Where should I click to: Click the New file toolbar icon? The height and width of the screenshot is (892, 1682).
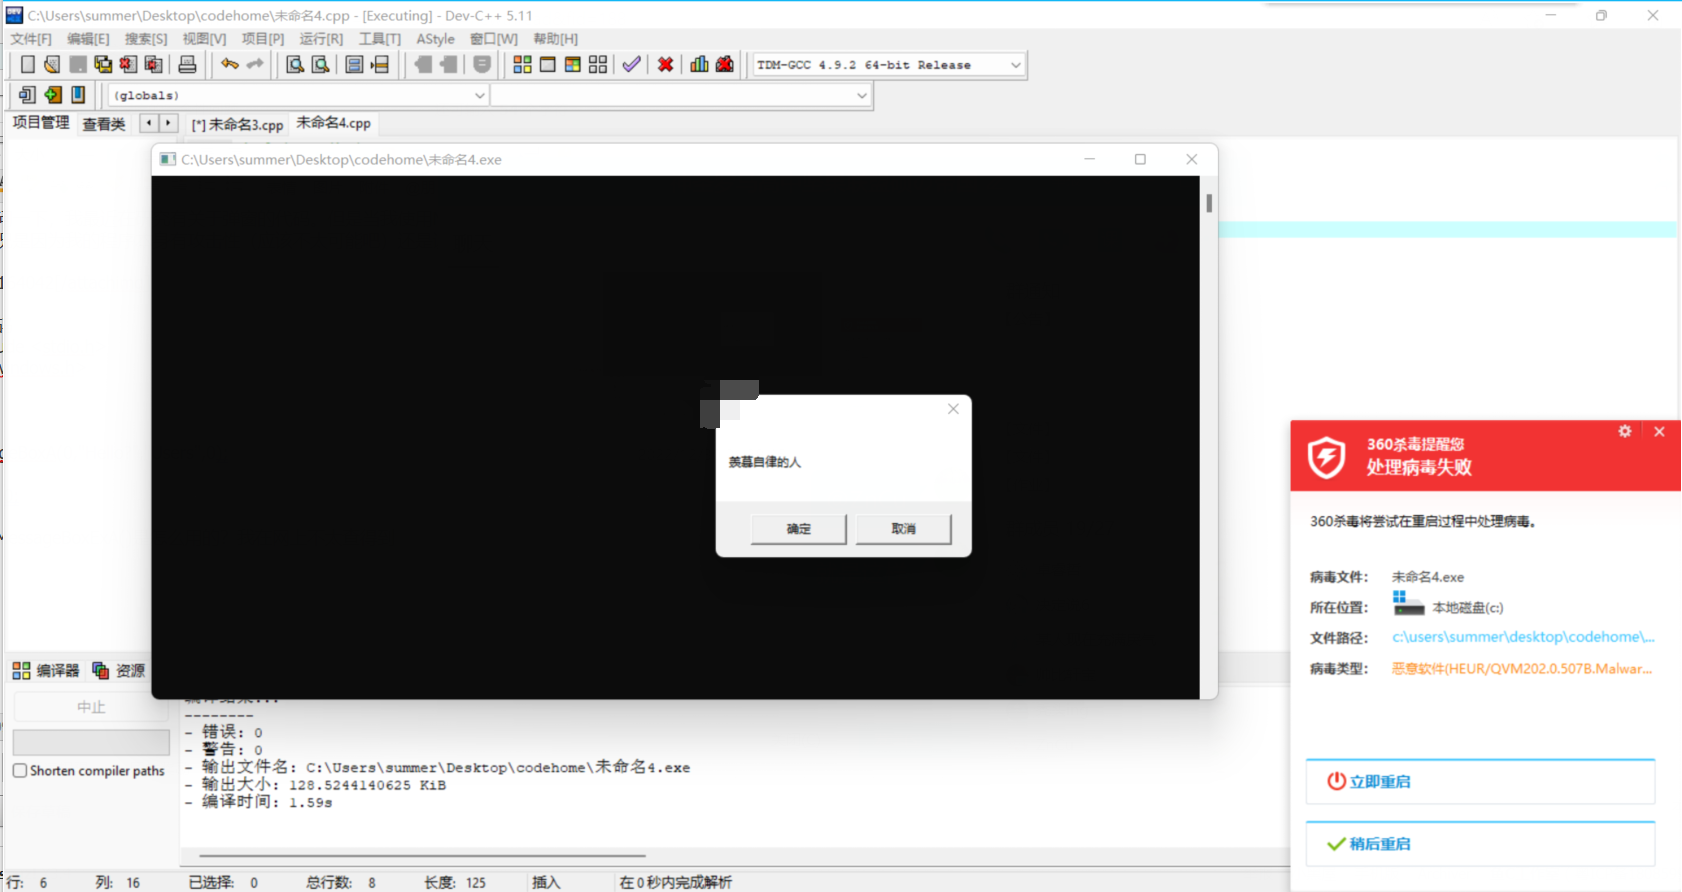(28, 65)
